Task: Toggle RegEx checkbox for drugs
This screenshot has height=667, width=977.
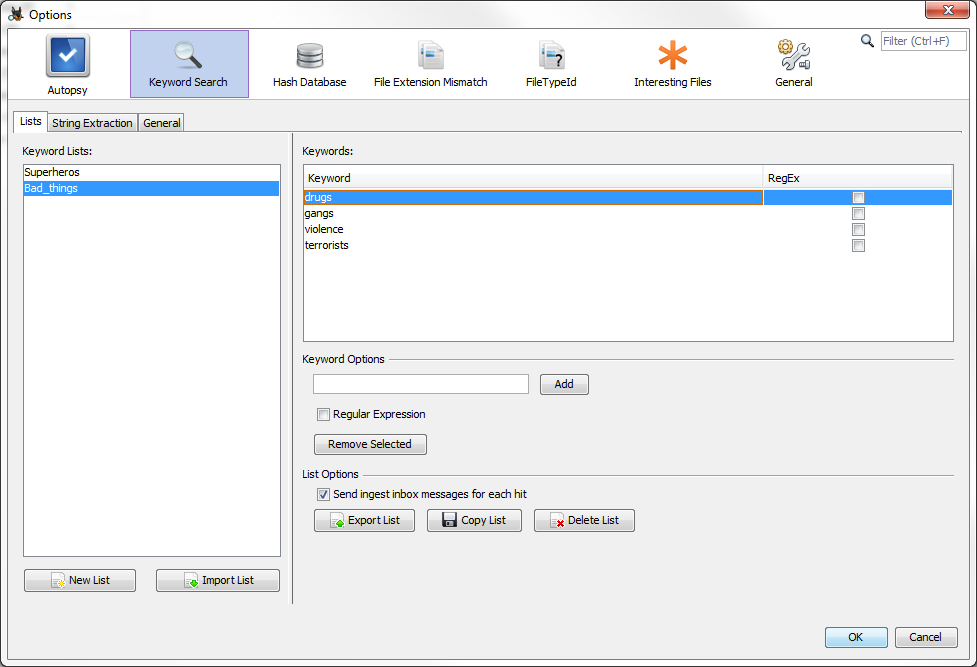Action: [858, 198]
